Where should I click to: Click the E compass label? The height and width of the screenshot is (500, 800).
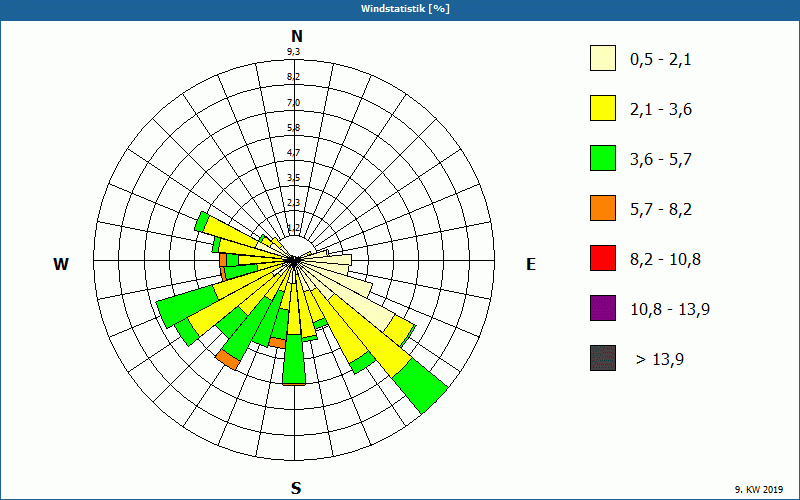[x=531, y=264]
